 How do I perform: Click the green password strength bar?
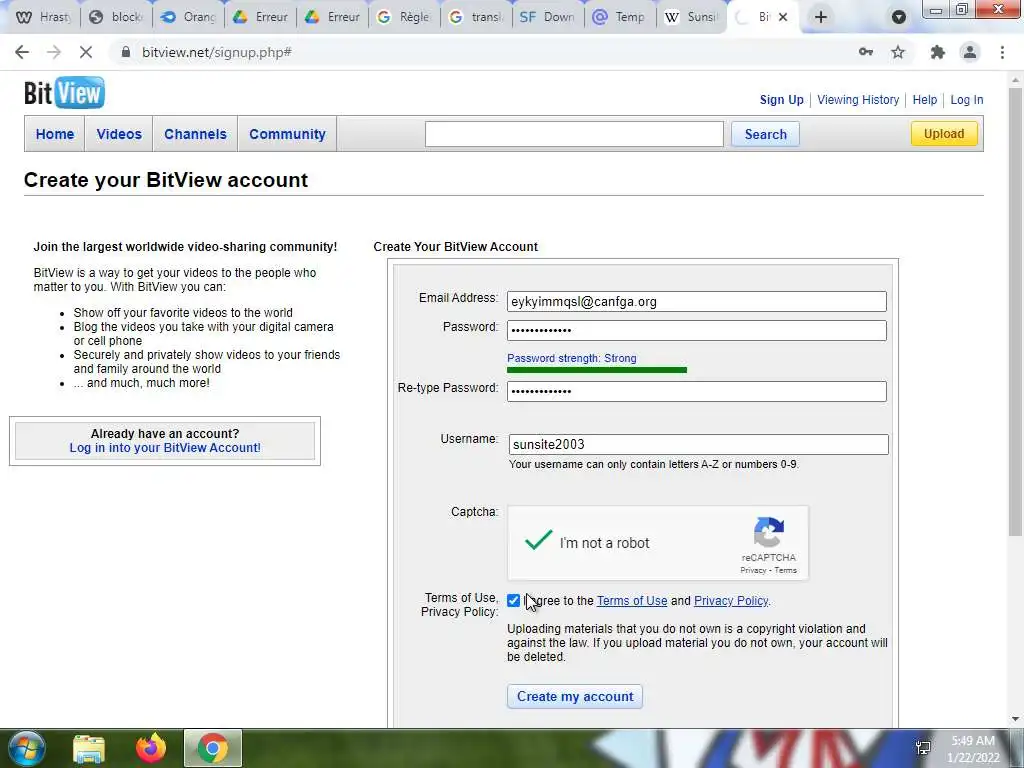click(597, 370)
